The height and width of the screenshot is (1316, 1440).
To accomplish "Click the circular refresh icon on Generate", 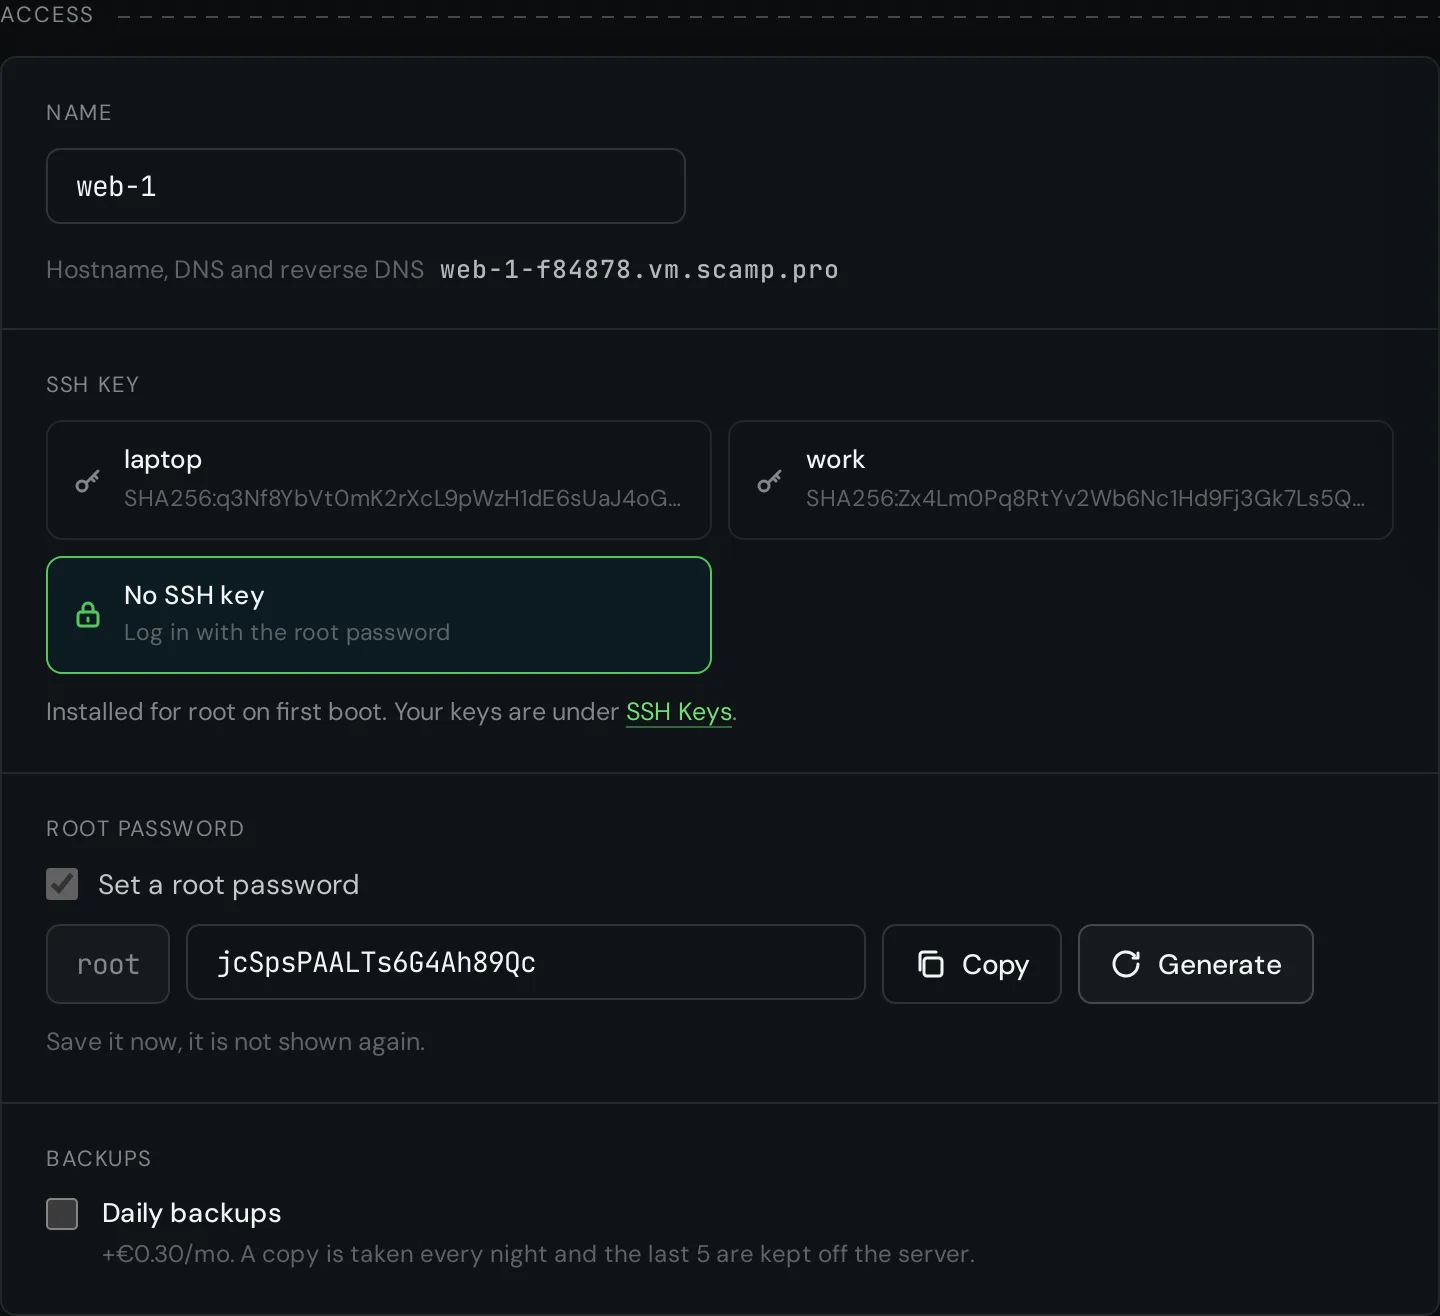I will point(1126,964).
